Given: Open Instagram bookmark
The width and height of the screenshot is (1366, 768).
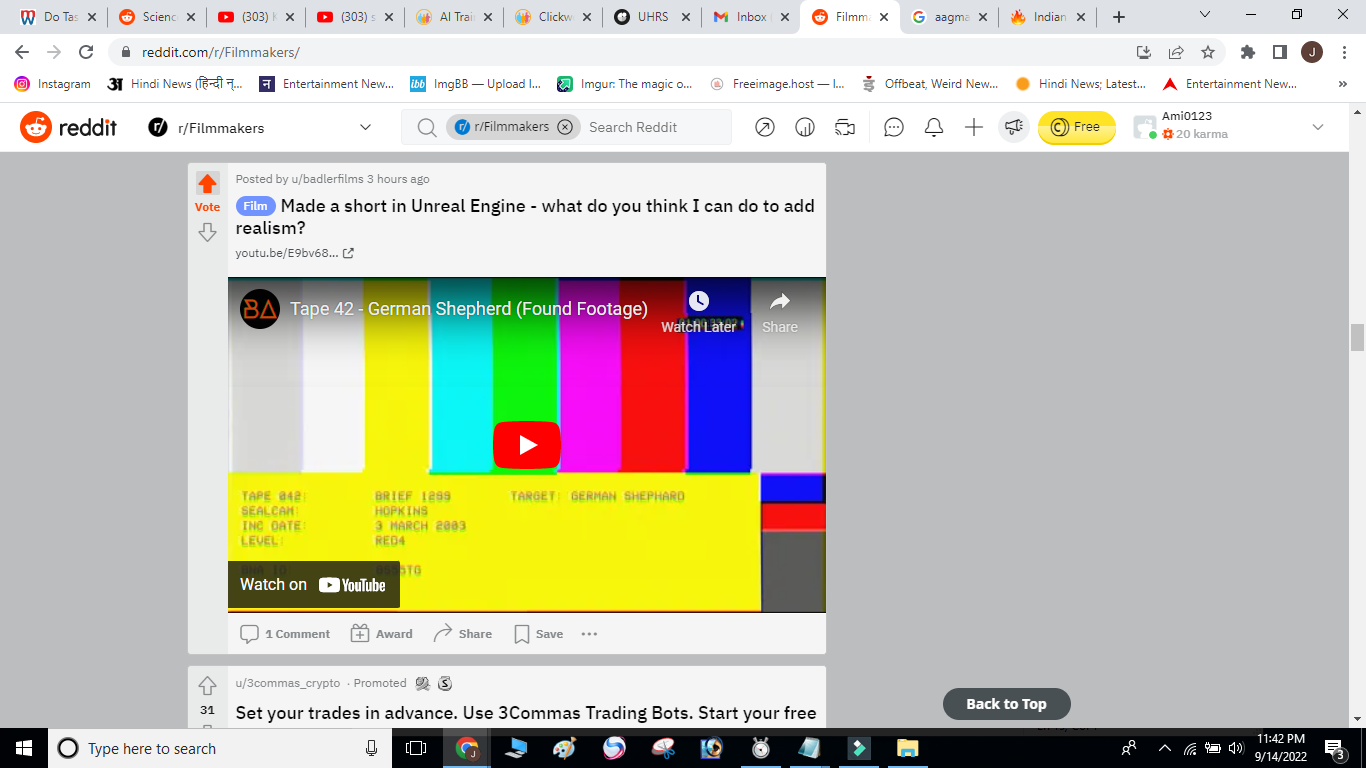Looking at the screenshot, I should (53, 84).
